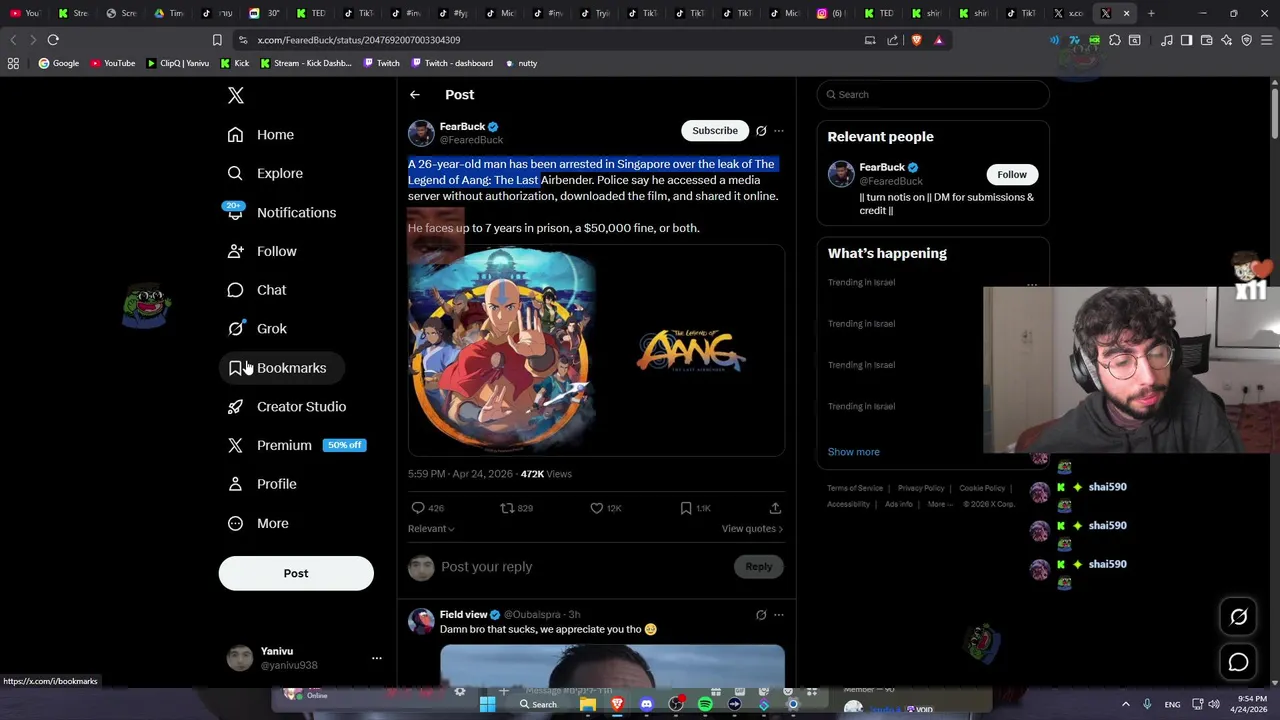
Task: Open Ads info footer link
Action: pyautogui.click(x=899, y=504)
